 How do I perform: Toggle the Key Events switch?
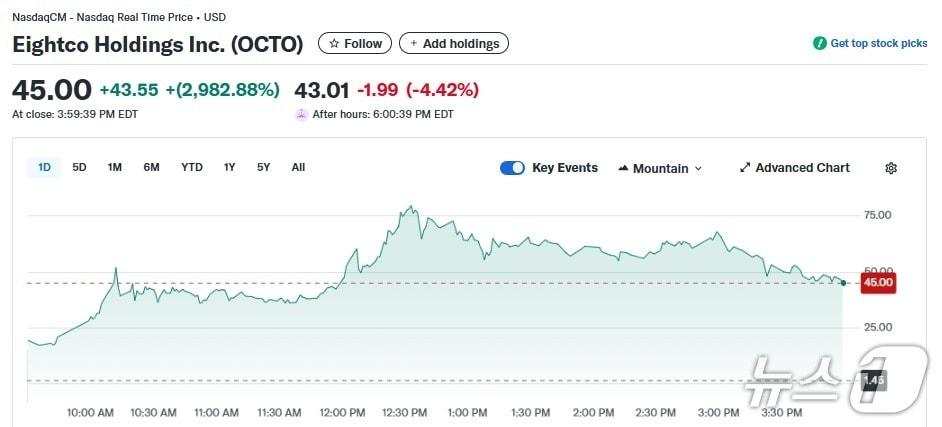[512, 168]
